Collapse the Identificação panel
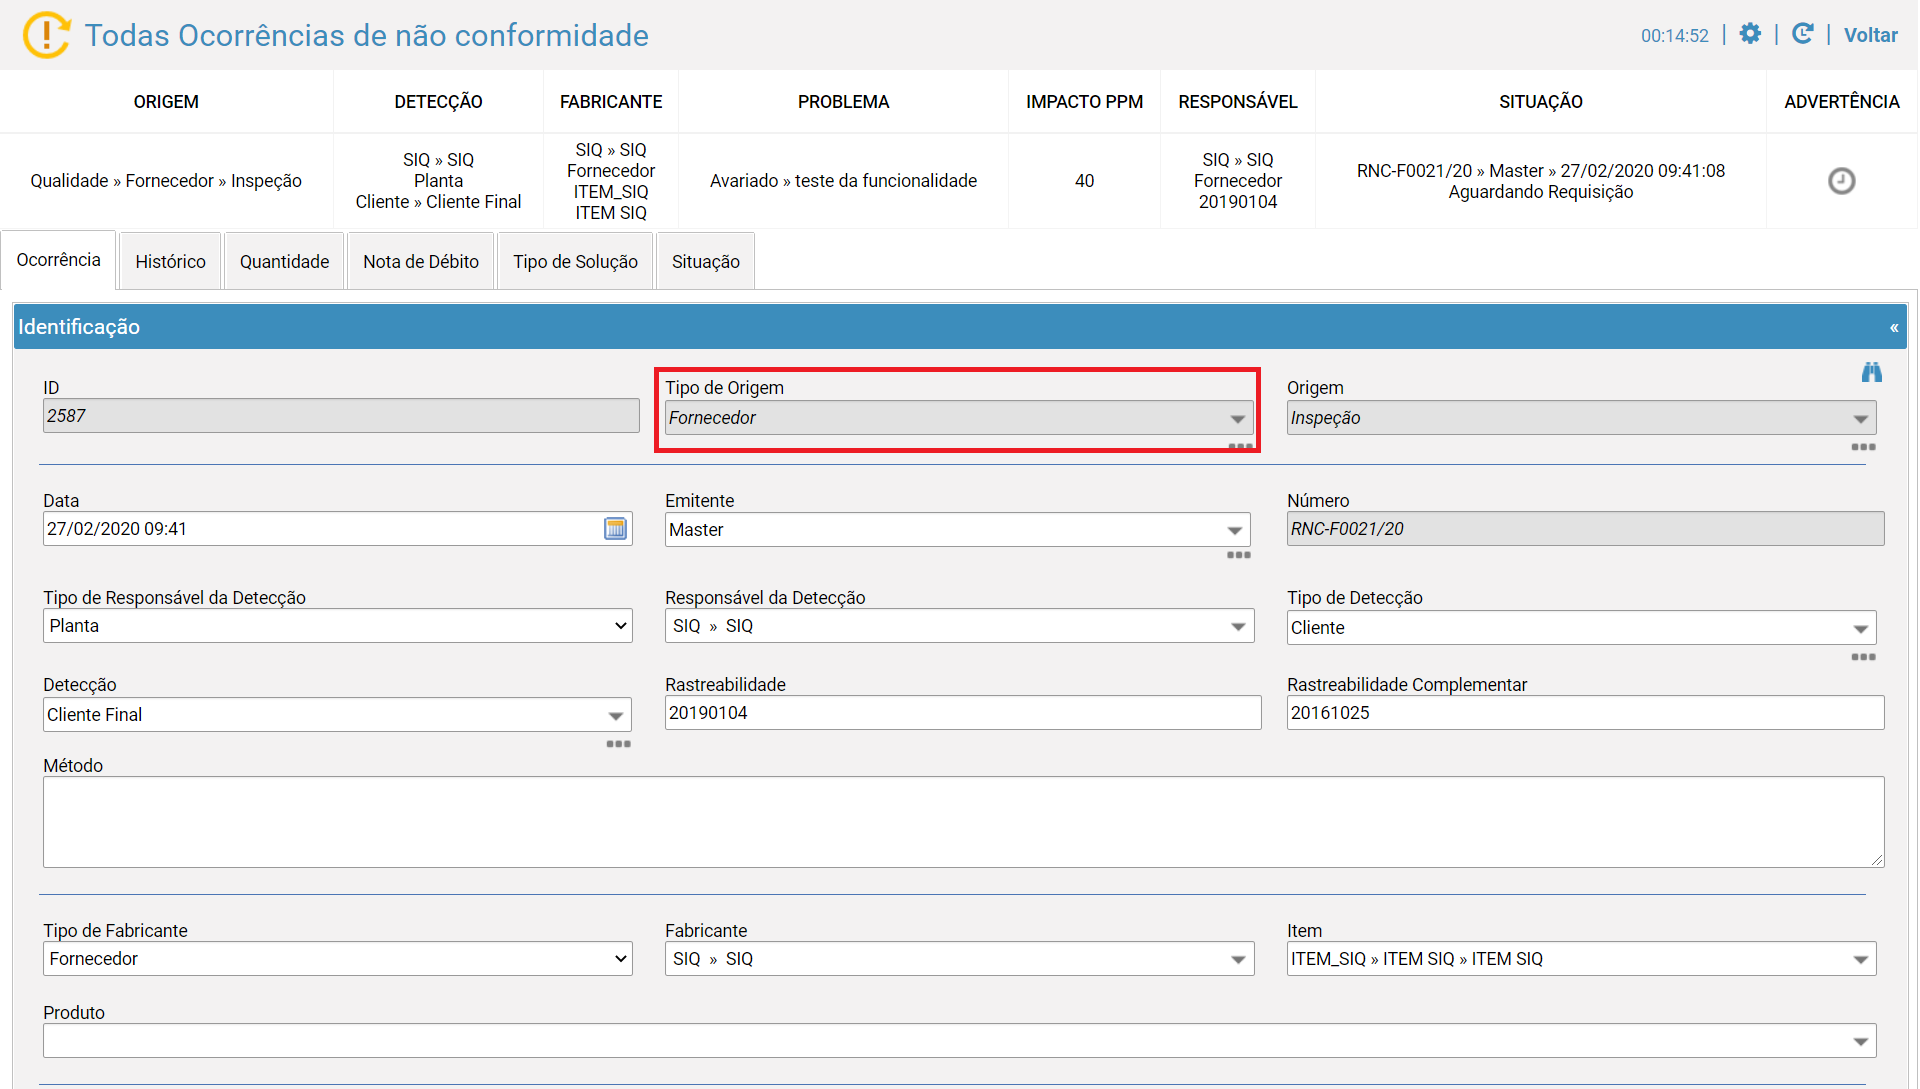 click(1893, 328)
